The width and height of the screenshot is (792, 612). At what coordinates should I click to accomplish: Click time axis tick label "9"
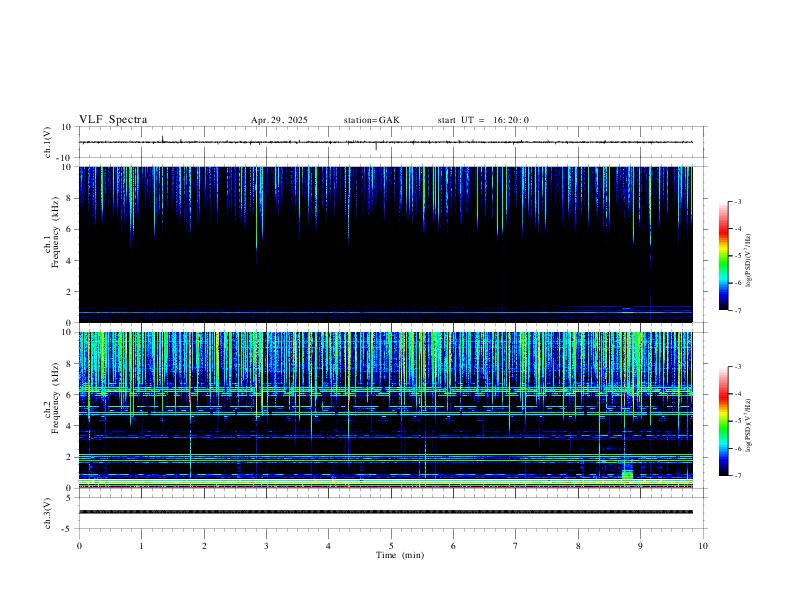640,546
